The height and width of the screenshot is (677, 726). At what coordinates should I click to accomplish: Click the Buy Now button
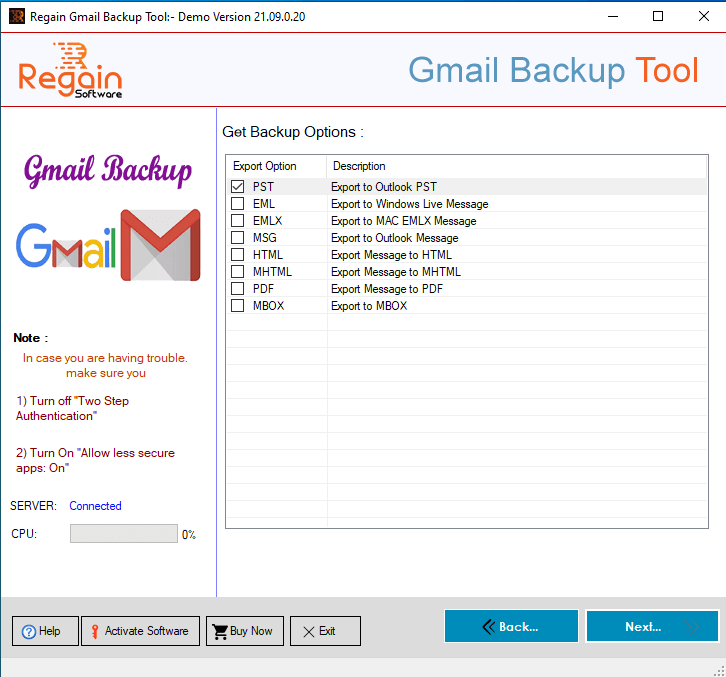point(244,631)
